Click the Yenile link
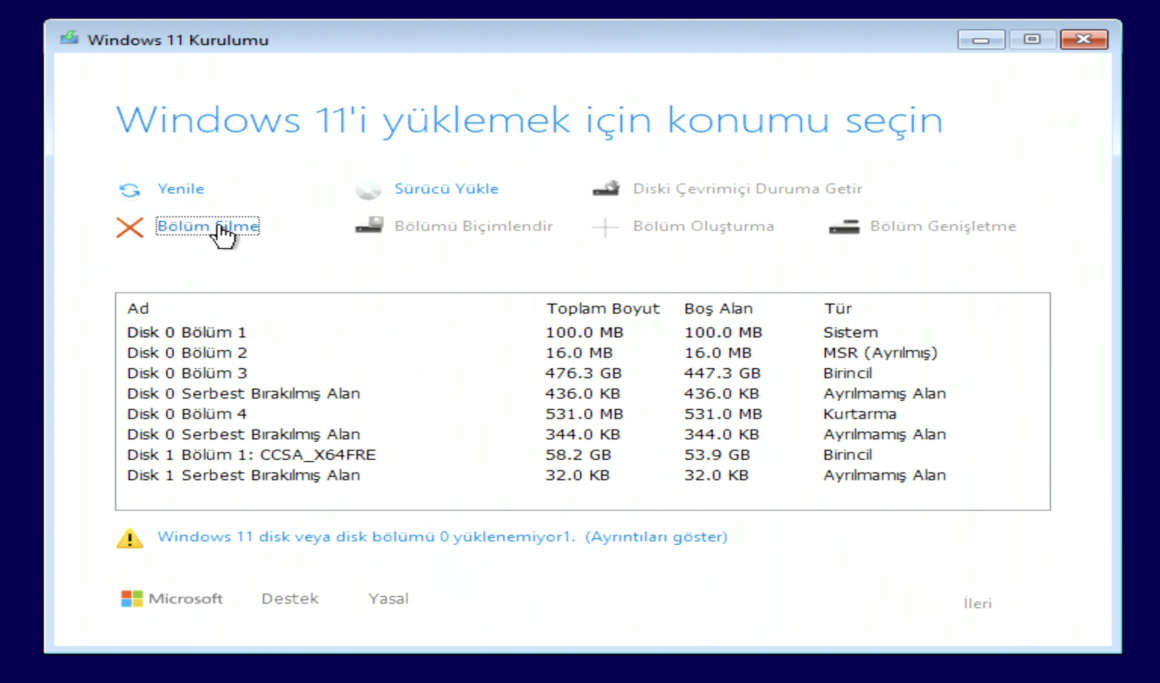 tap(181, 189)
